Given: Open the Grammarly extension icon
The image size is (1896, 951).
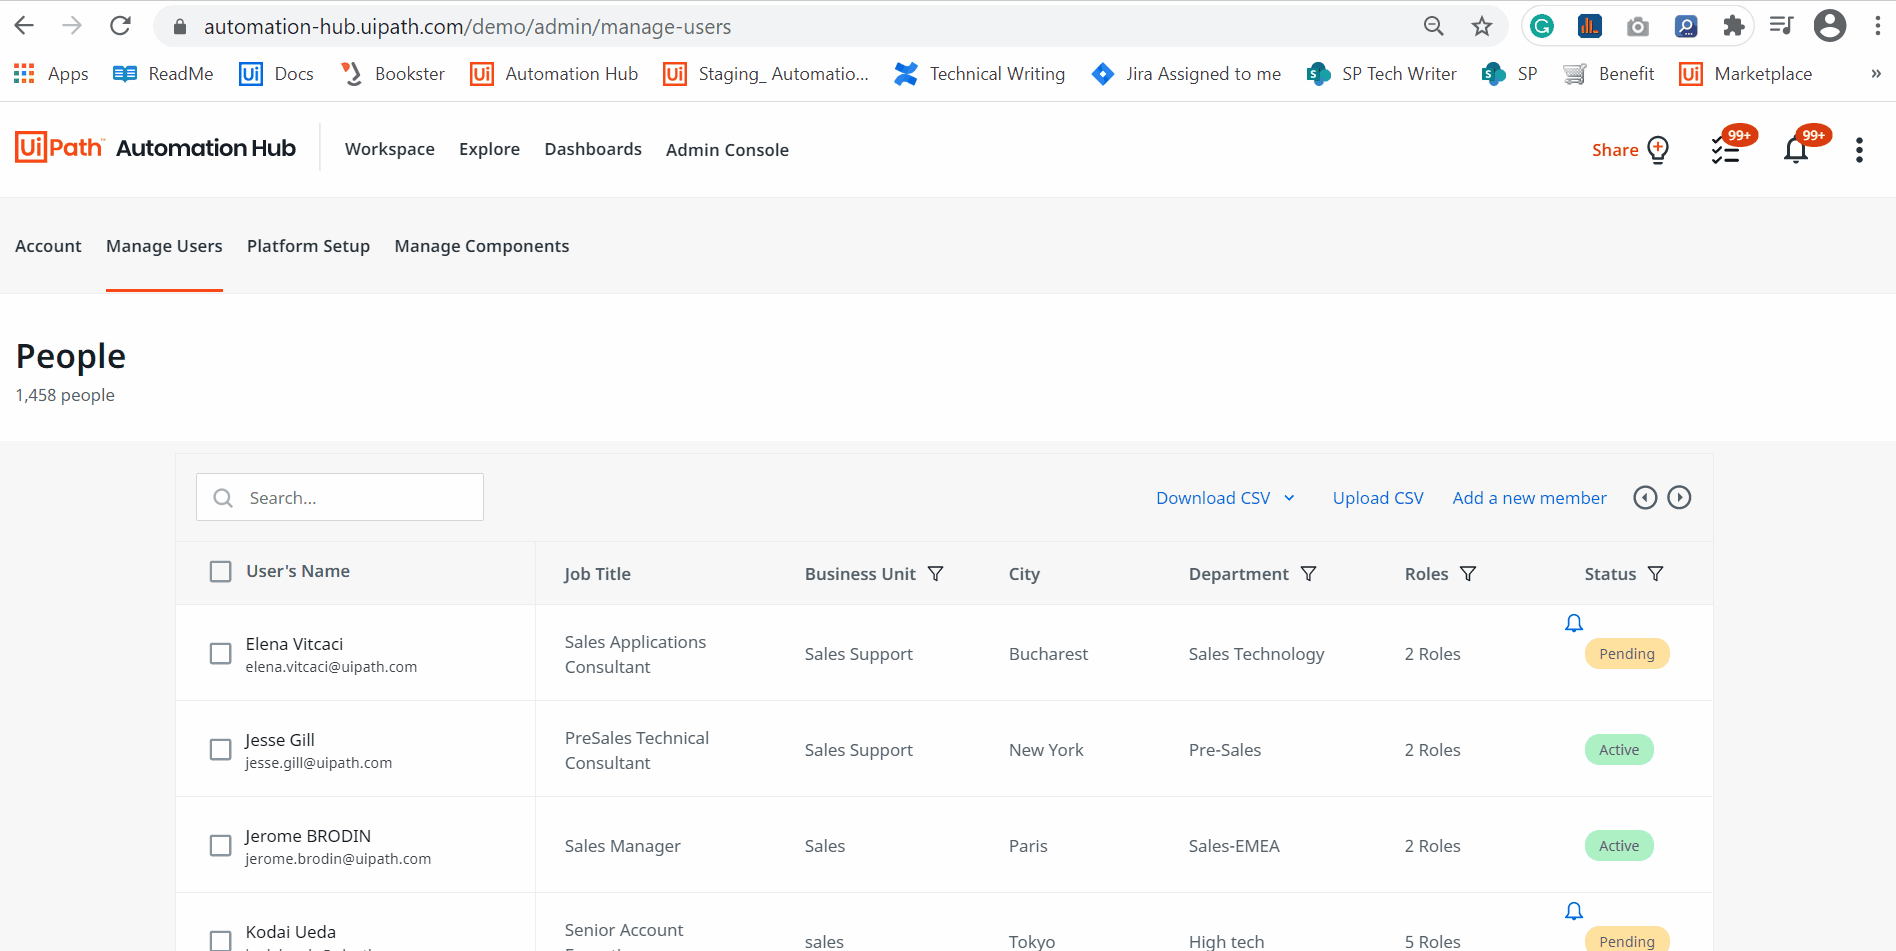Looking at the screenshot, I should click(1542, 26).
